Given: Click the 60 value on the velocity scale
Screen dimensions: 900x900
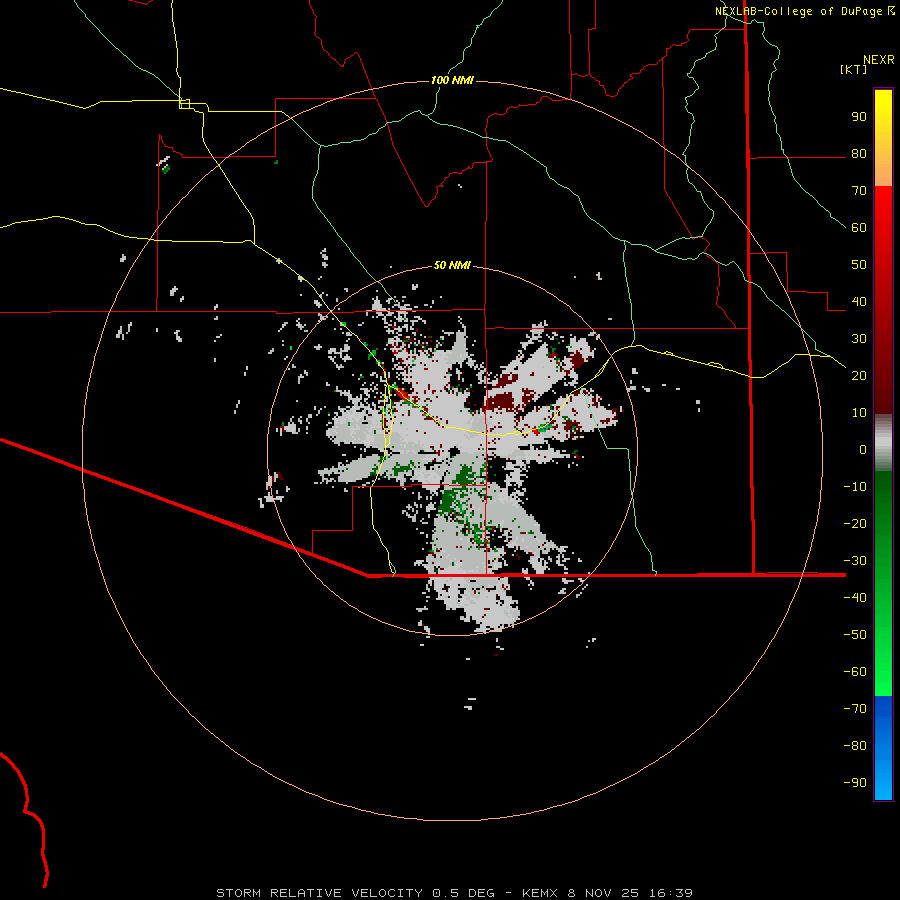Looking at the screenshot, I should click(x=859, y=227).
